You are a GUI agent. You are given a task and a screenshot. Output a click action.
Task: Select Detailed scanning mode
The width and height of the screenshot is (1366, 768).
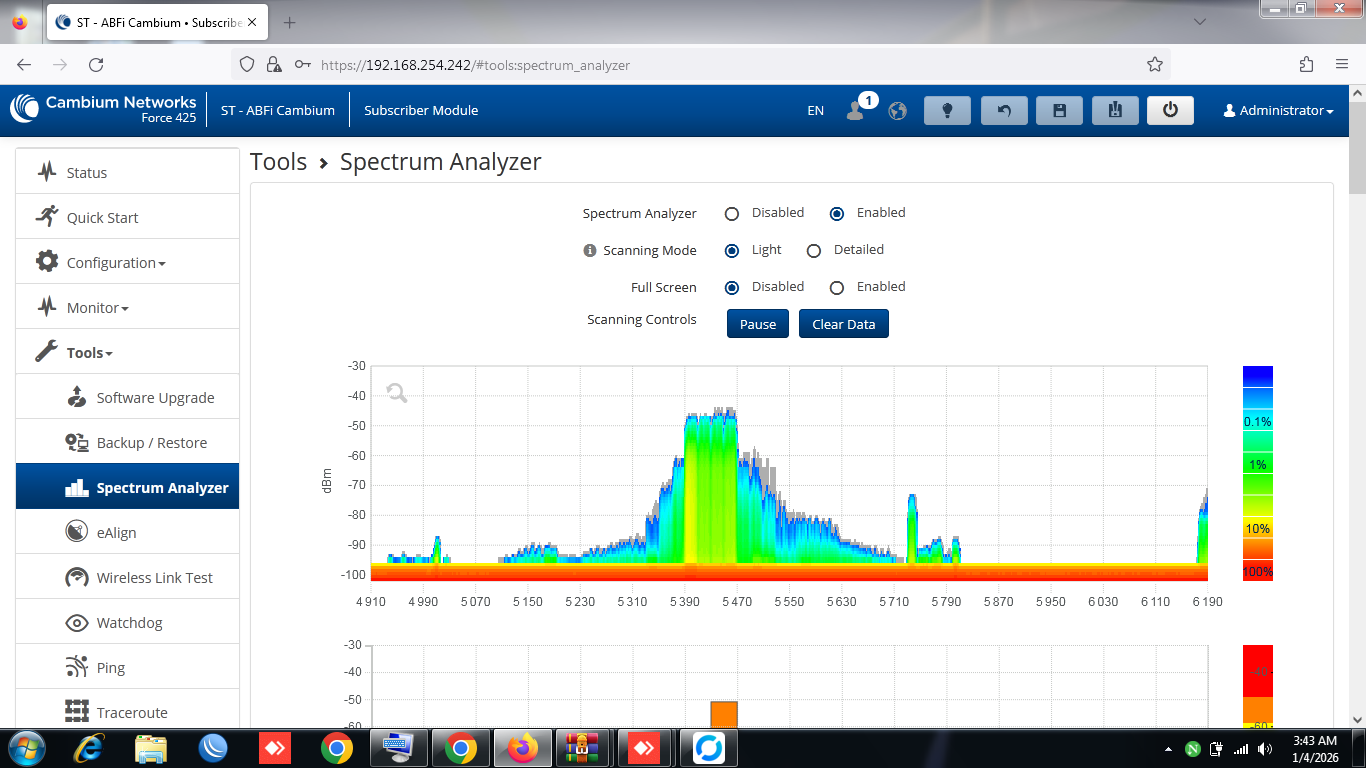[x=814, y=250]
